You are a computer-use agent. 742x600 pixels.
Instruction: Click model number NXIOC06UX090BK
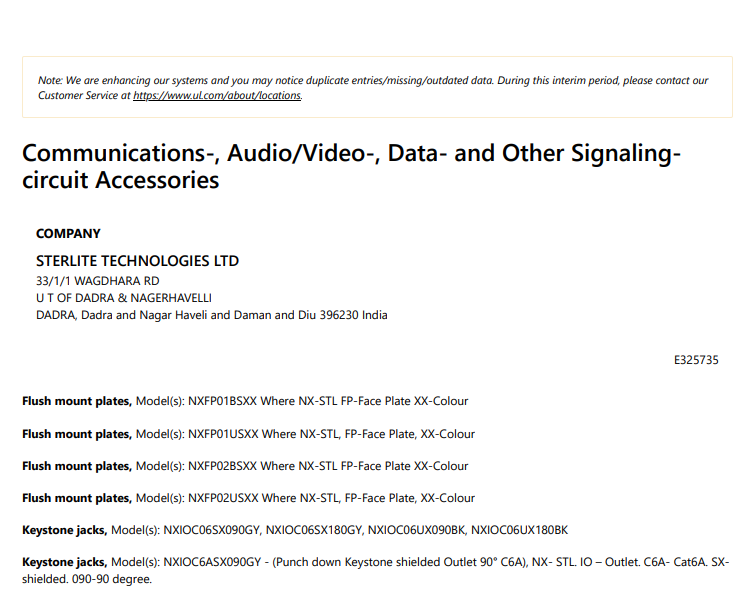(x=416, y=530)
